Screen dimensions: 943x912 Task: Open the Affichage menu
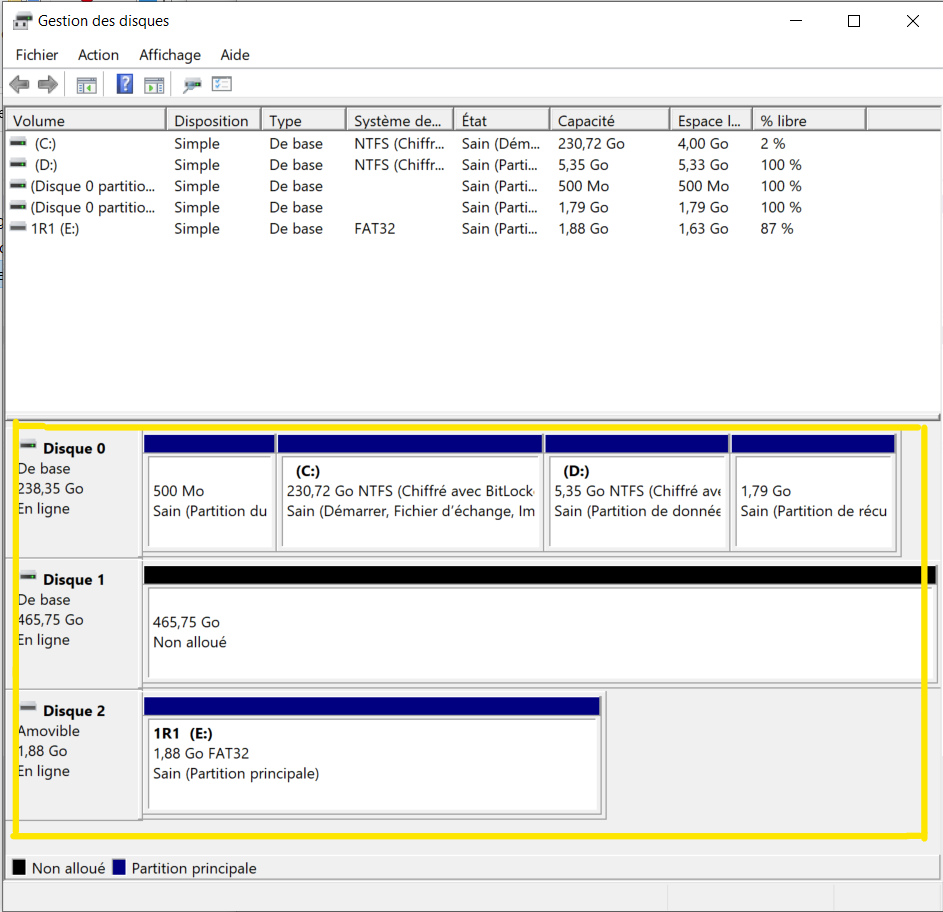click(170, 55)
